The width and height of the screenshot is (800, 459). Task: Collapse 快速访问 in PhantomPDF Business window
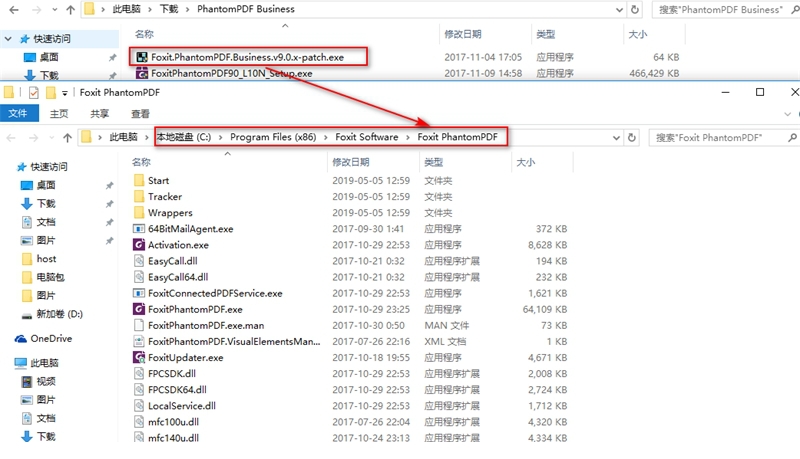coord(8,39)
